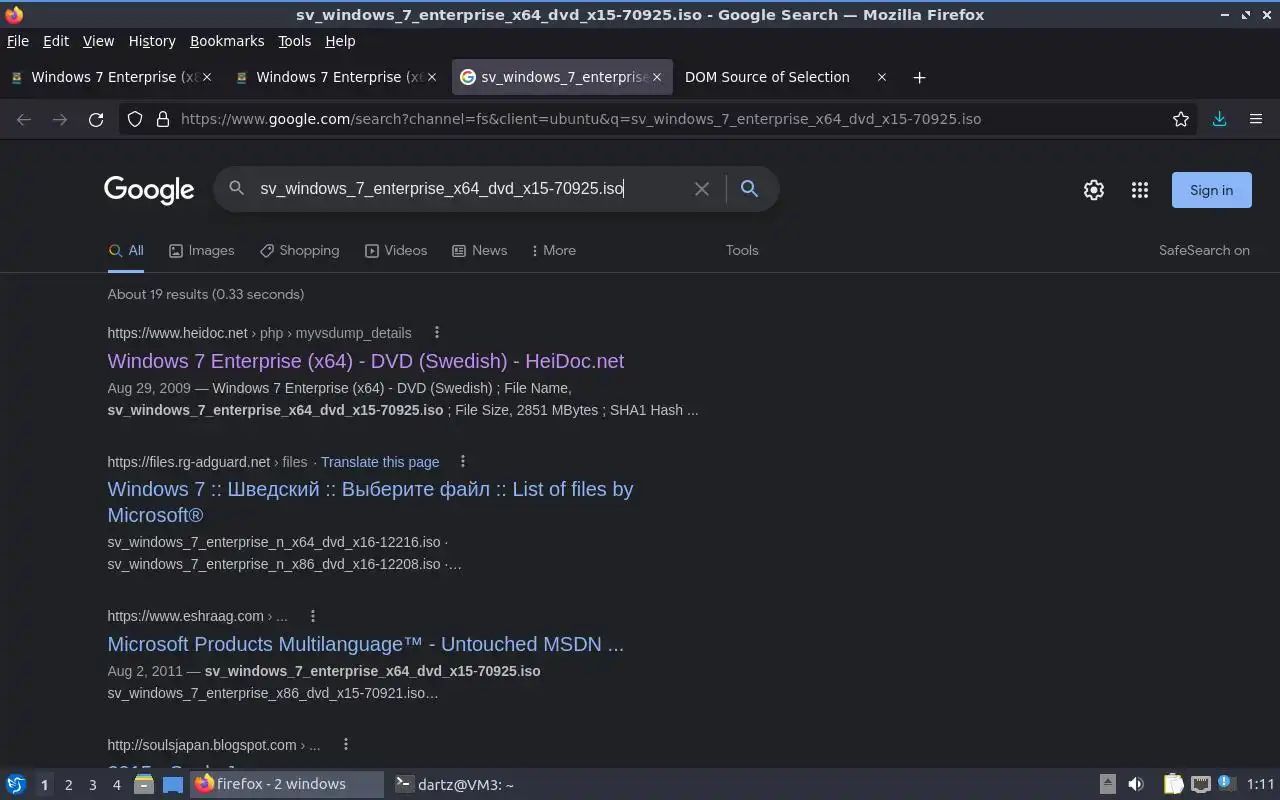Open options for files.rg-adguard.net result
Viewport: 1280px width, 800px height.
click(462, 461)
